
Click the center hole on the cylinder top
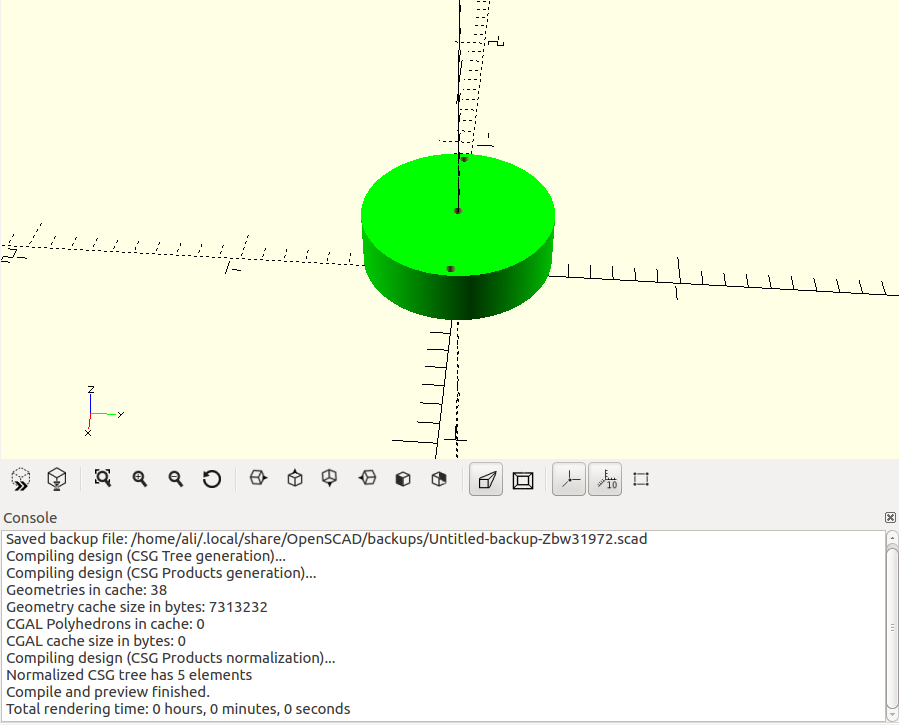coord(458,211)
